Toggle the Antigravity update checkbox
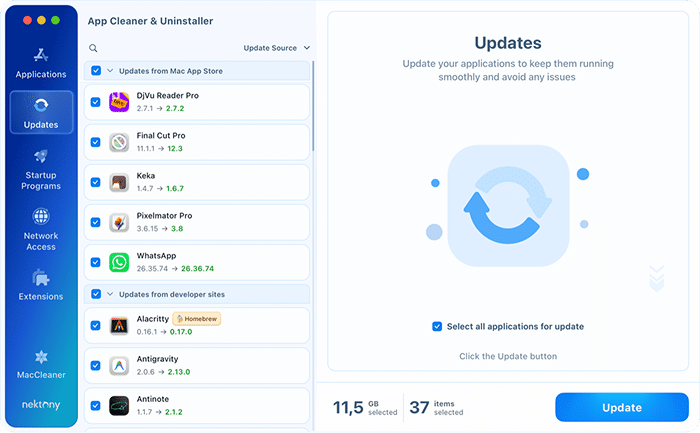This screenshot has height=433, width=700. pyautogui.click(x=96, y=366)
